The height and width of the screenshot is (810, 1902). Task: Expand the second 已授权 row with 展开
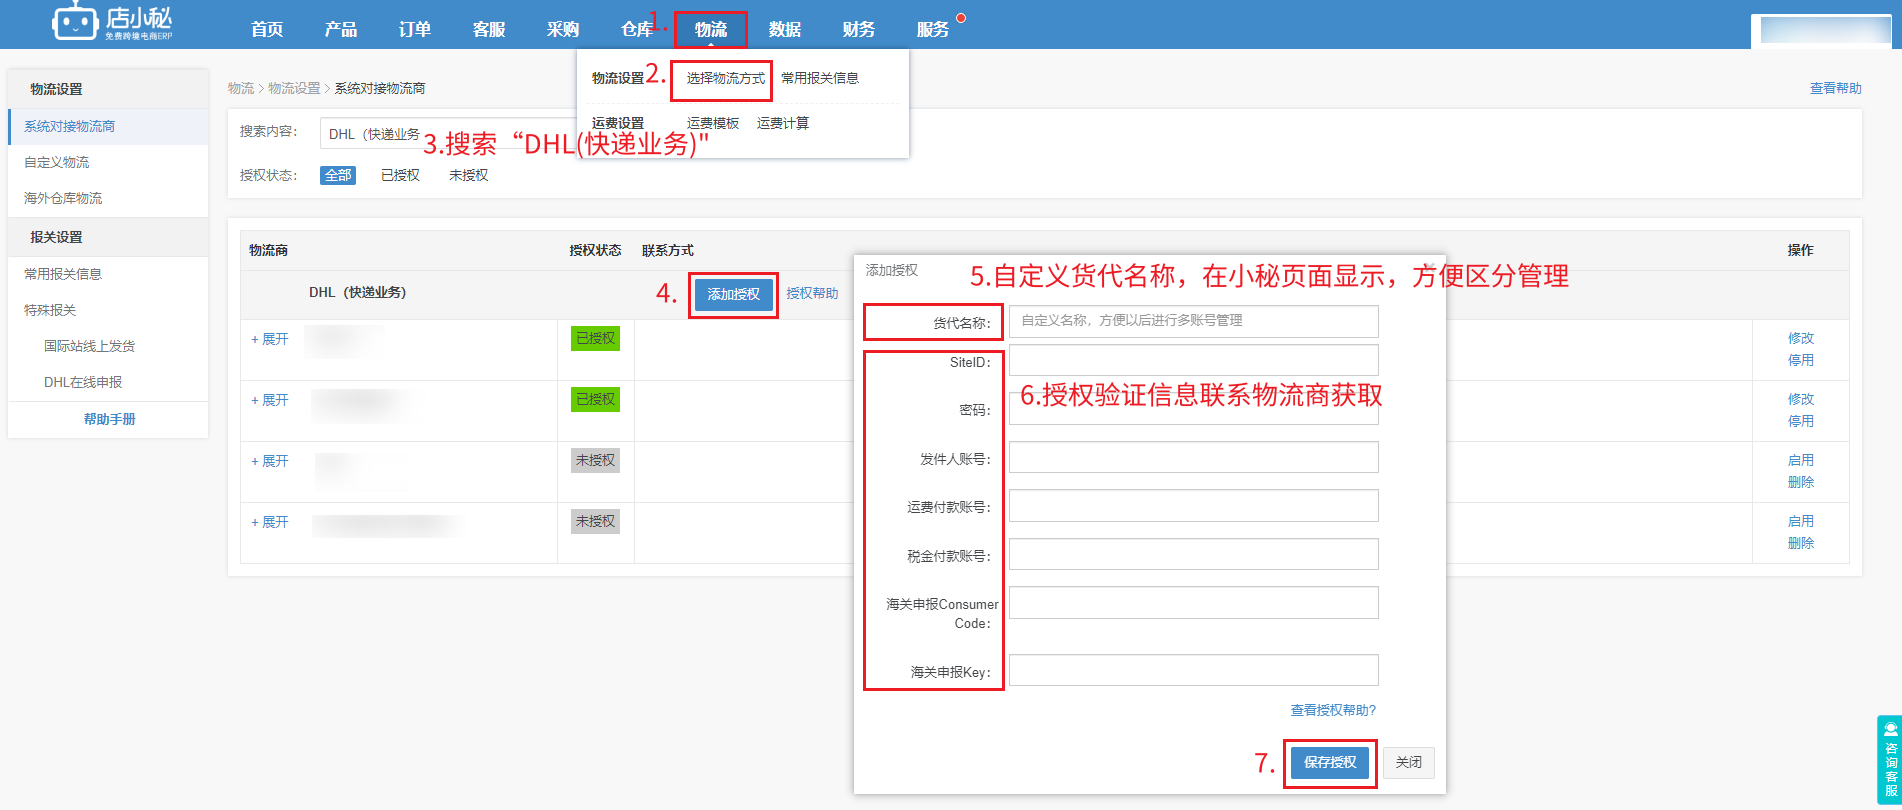pos(270,400)
